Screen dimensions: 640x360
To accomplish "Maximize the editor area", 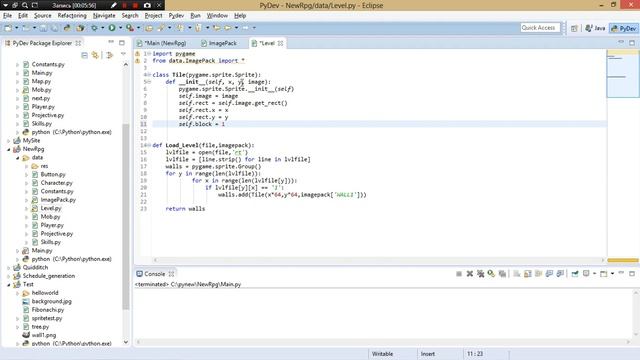I will point(632,42).
